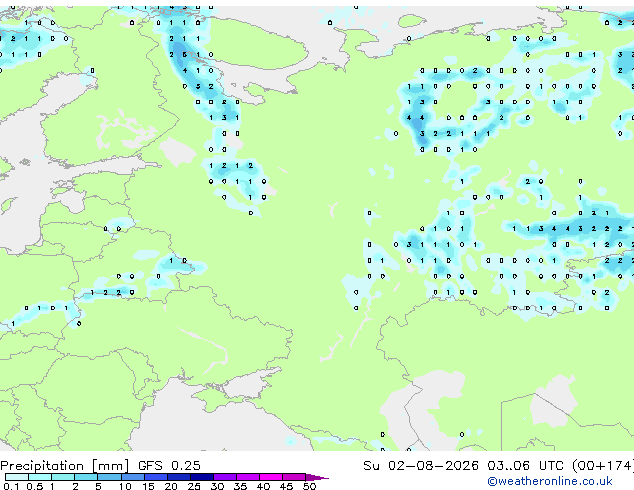The width and height of the screenshot is (634, 490).
Task: Click the '03..06 UTC' time text
Action: (525, 466)
